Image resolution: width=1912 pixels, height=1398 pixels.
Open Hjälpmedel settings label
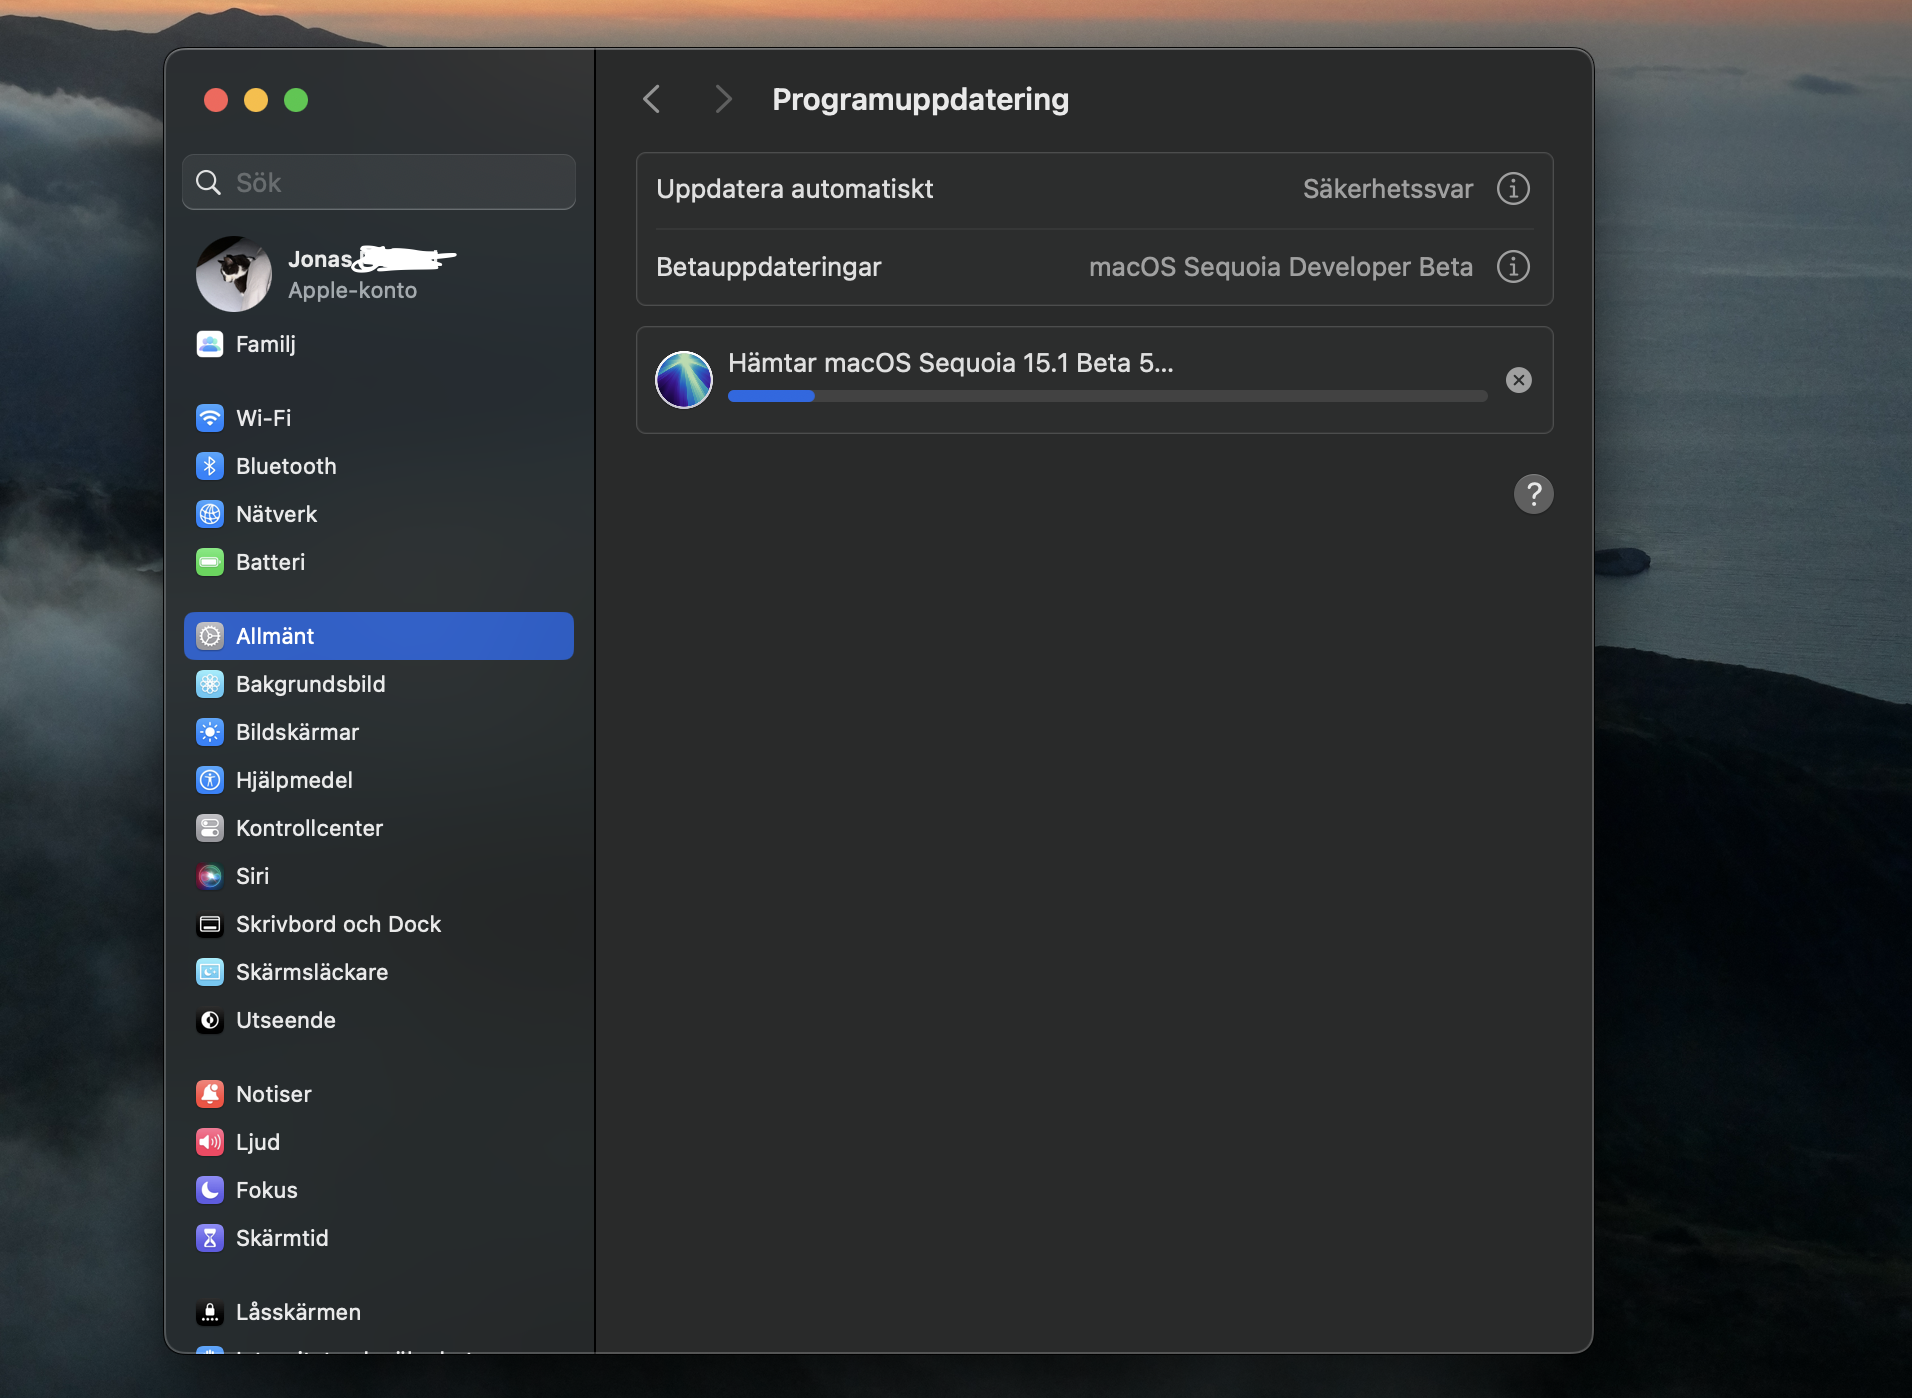[x=294, y=780]
